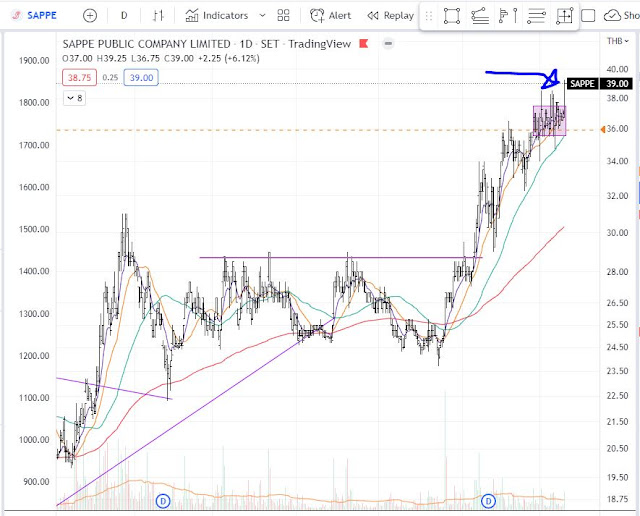The image size is (640, 516).
Task: Collapse the legend using the minus button
Action: click(x=388, y=43)
